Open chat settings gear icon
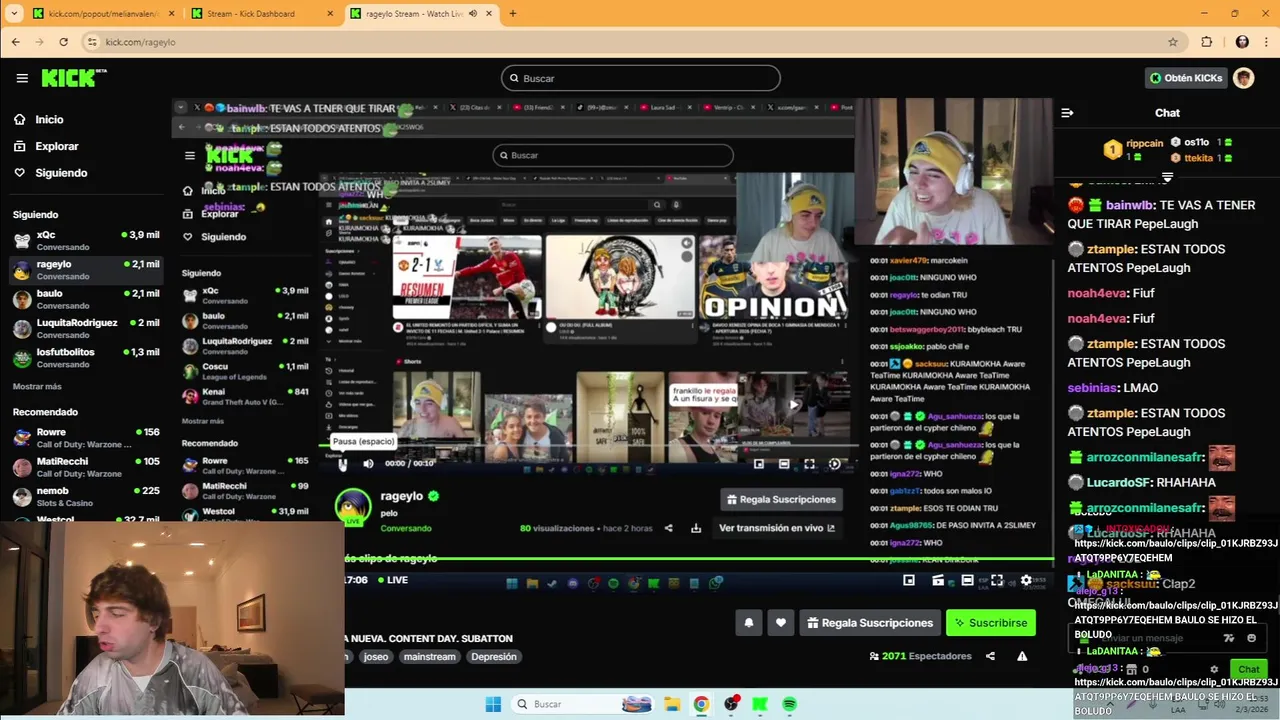 pyautogui.click(x=1214, y=669)
